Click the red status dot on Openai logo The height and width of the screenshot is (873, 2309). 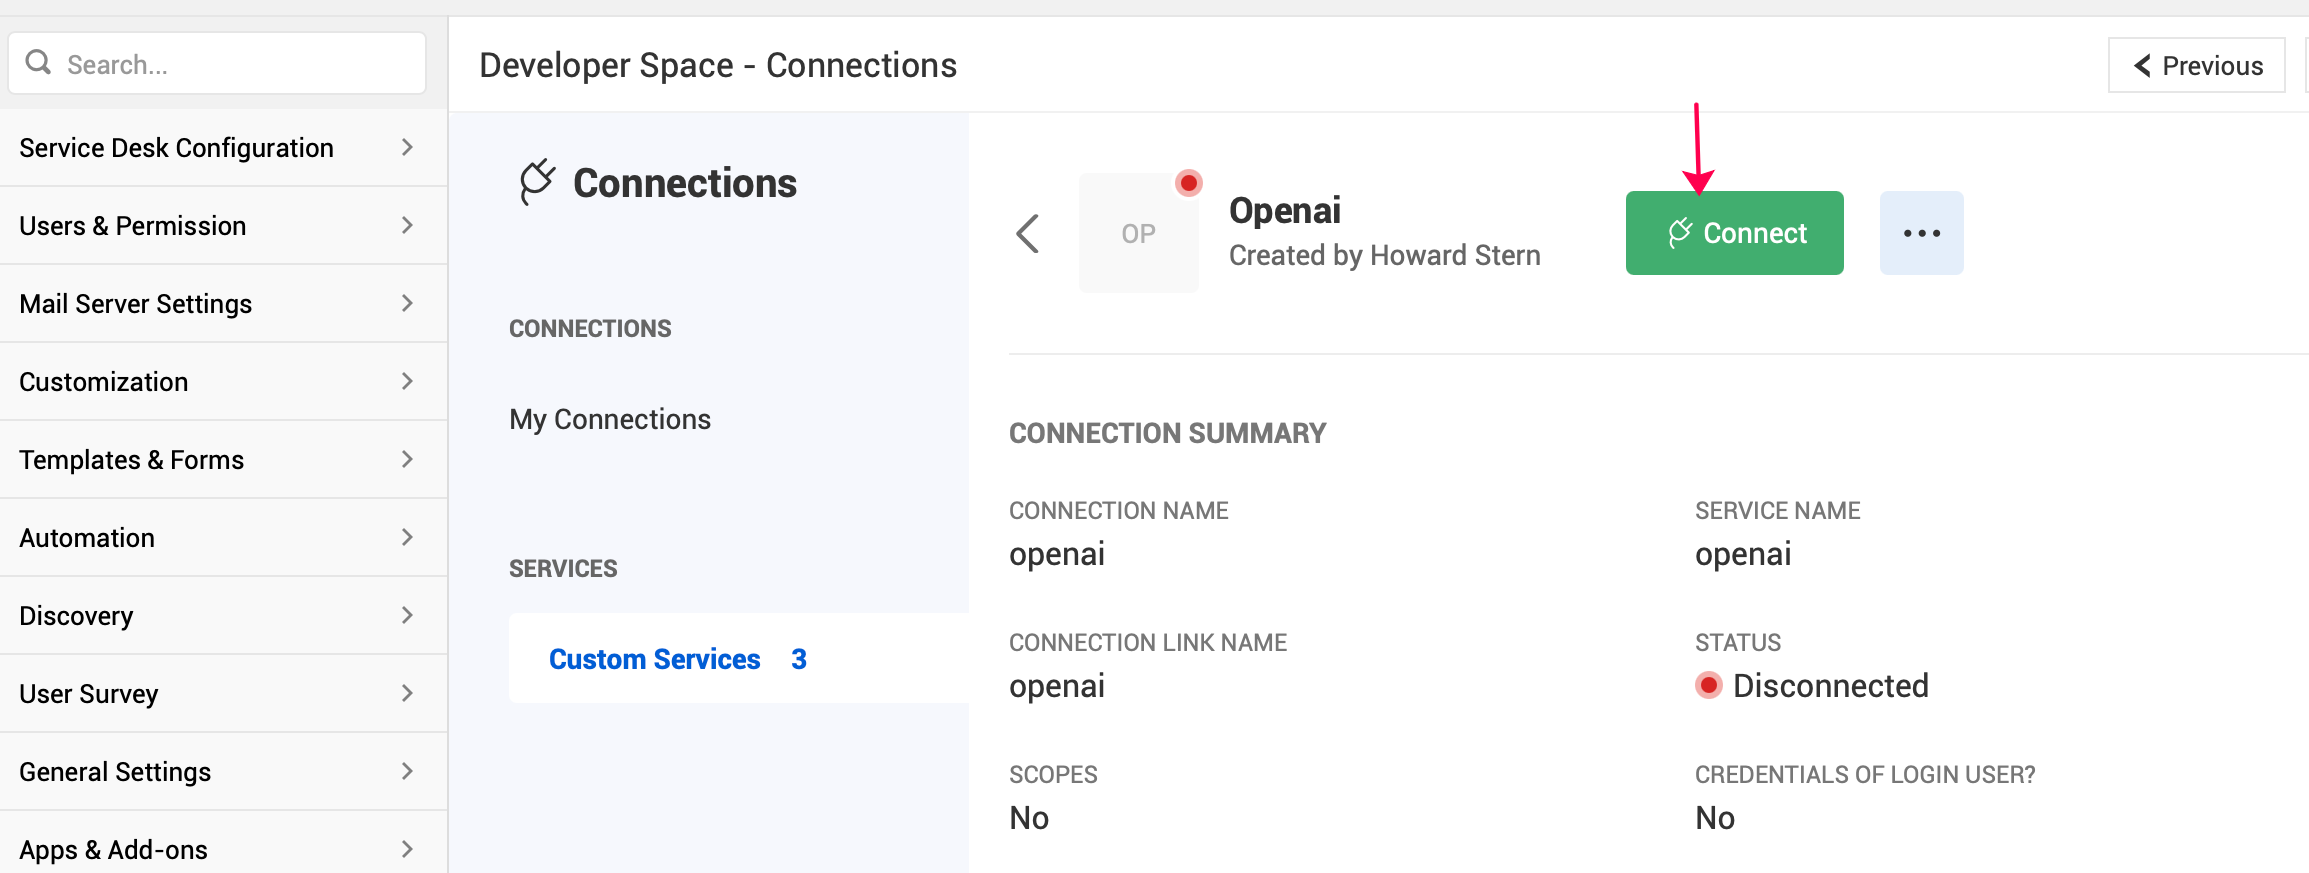[x=1188, y=183]
